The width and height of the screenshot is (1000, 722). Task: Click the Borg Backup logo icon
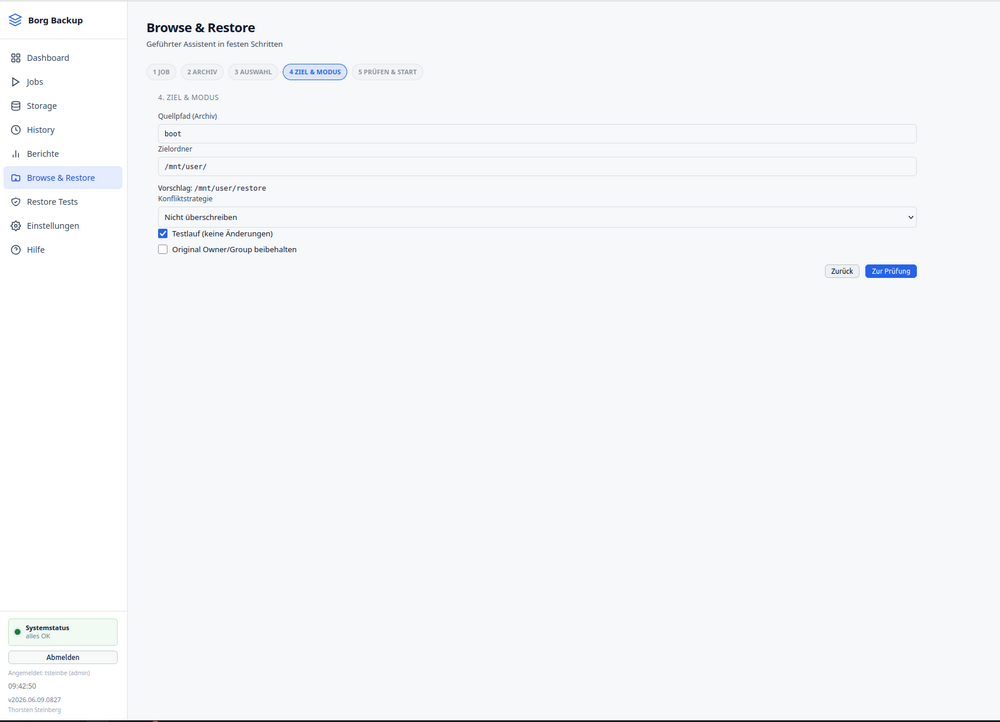[x=15, y=20]
